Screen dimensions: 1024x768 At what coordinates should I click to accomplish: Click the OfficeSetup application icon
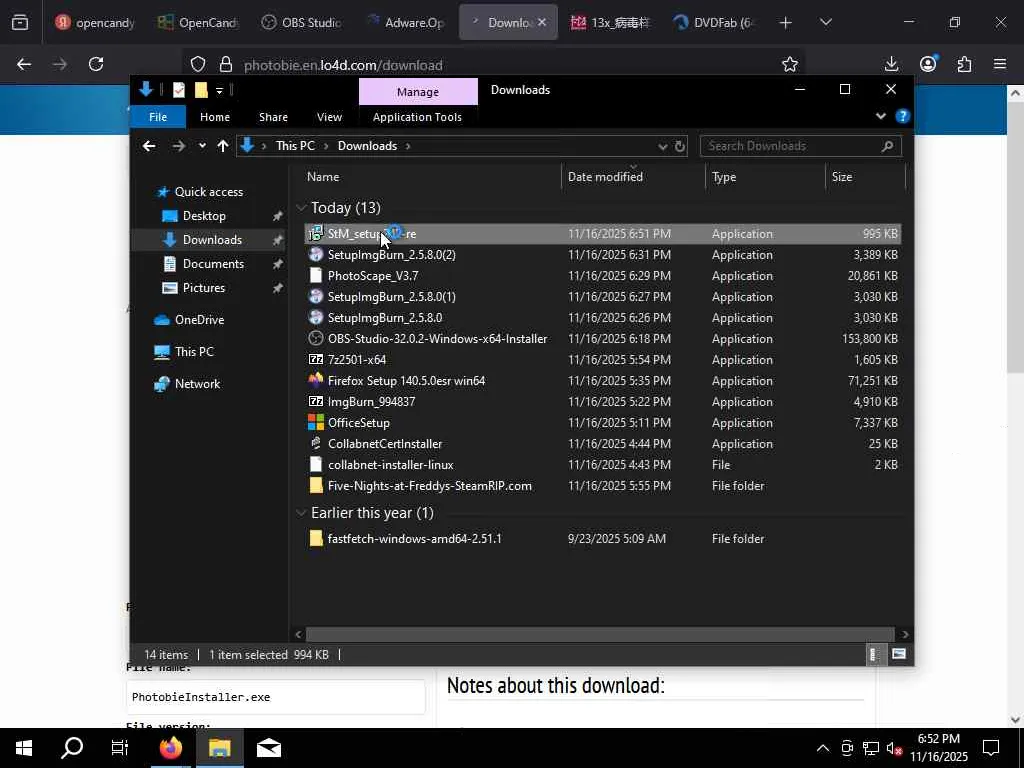pyautogui.click(x=315, y=423)
